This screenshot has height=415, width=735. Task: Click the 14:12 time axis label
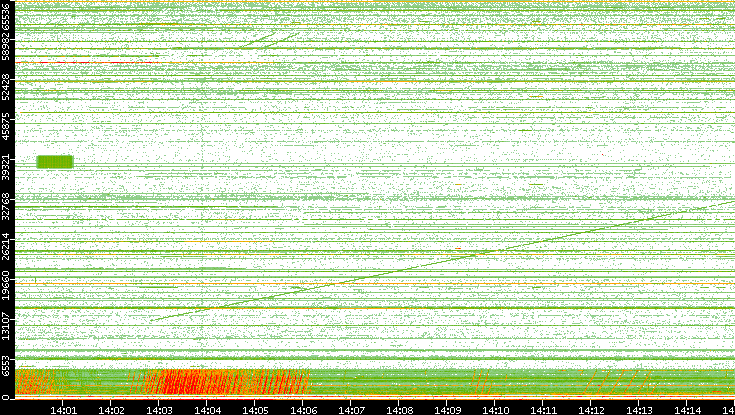[x=591, y=410]
